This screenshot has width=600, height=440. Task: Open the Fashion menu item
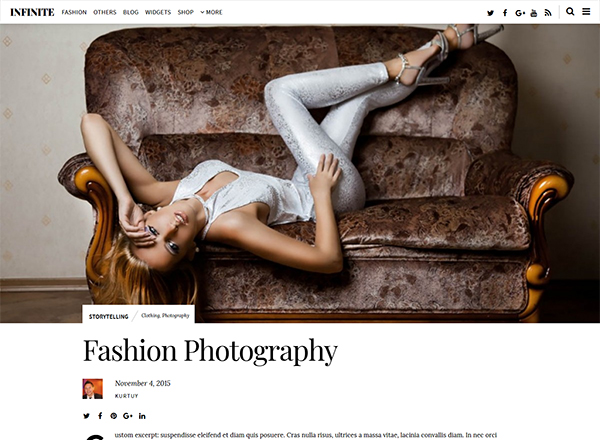(x=74, y=12)
